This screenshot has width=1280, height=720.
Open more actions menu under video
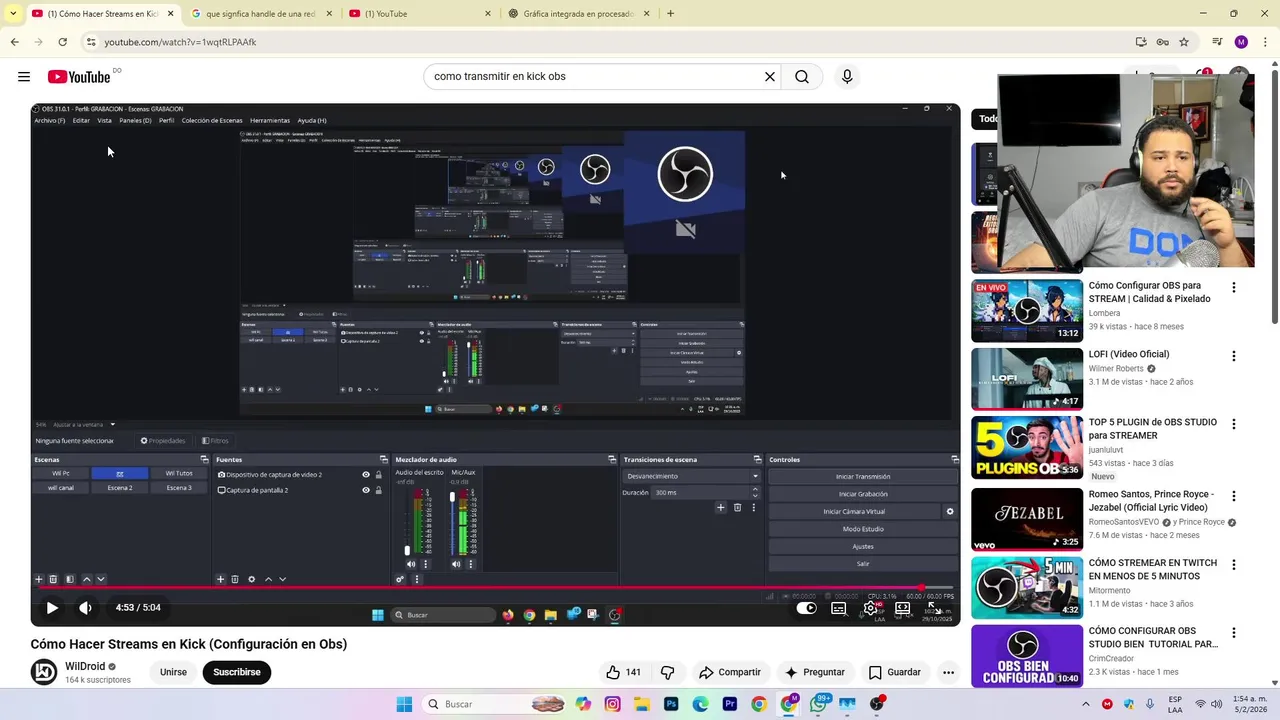pyautogui.click(x=948, y=672)
